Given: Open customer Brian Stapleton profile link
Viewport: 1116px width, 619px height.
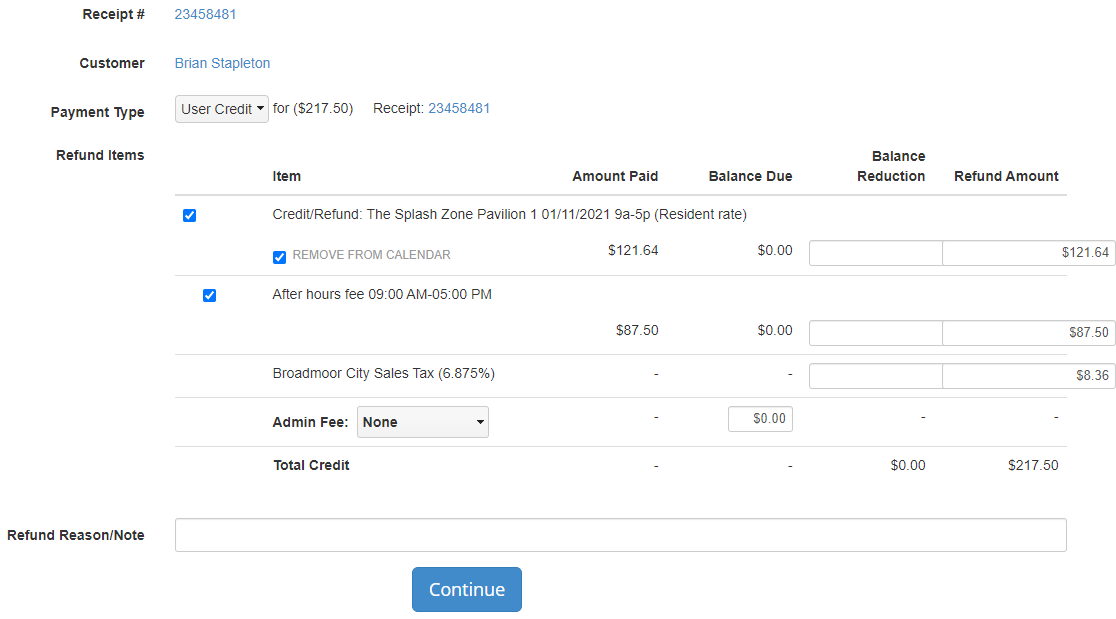Looking at the screenshot, I should pyautogui.click(x=222, y=63).
